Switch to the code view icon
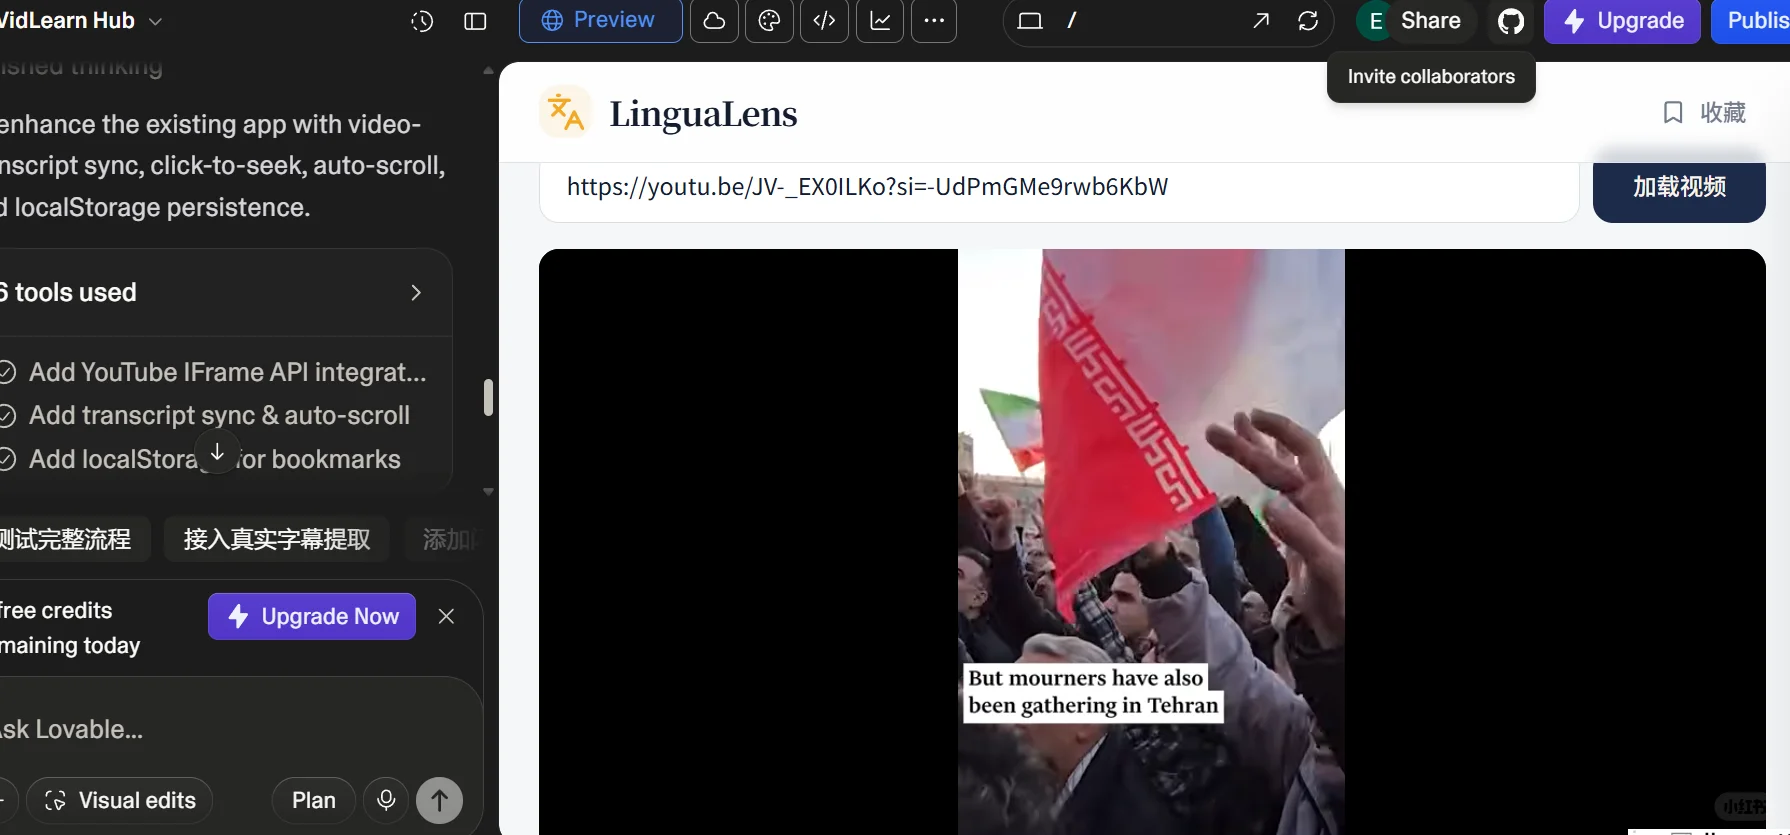Screen dimensions: 1790x835 pyautogui.click(x=824, y=21)
